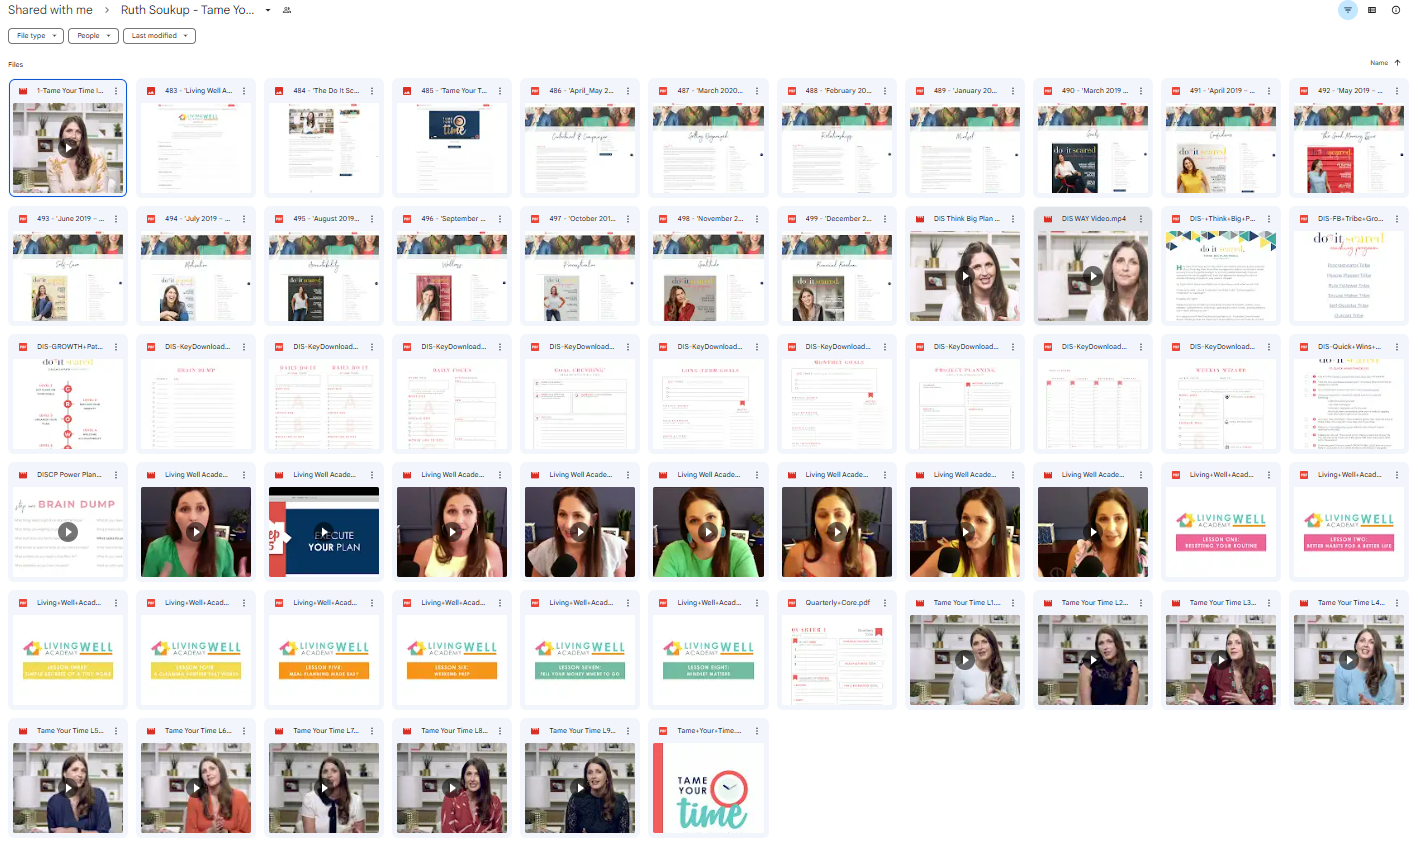Open more actions for 496 - 'September file
This screenshot has width=1412, height=854.
(500, 219)
